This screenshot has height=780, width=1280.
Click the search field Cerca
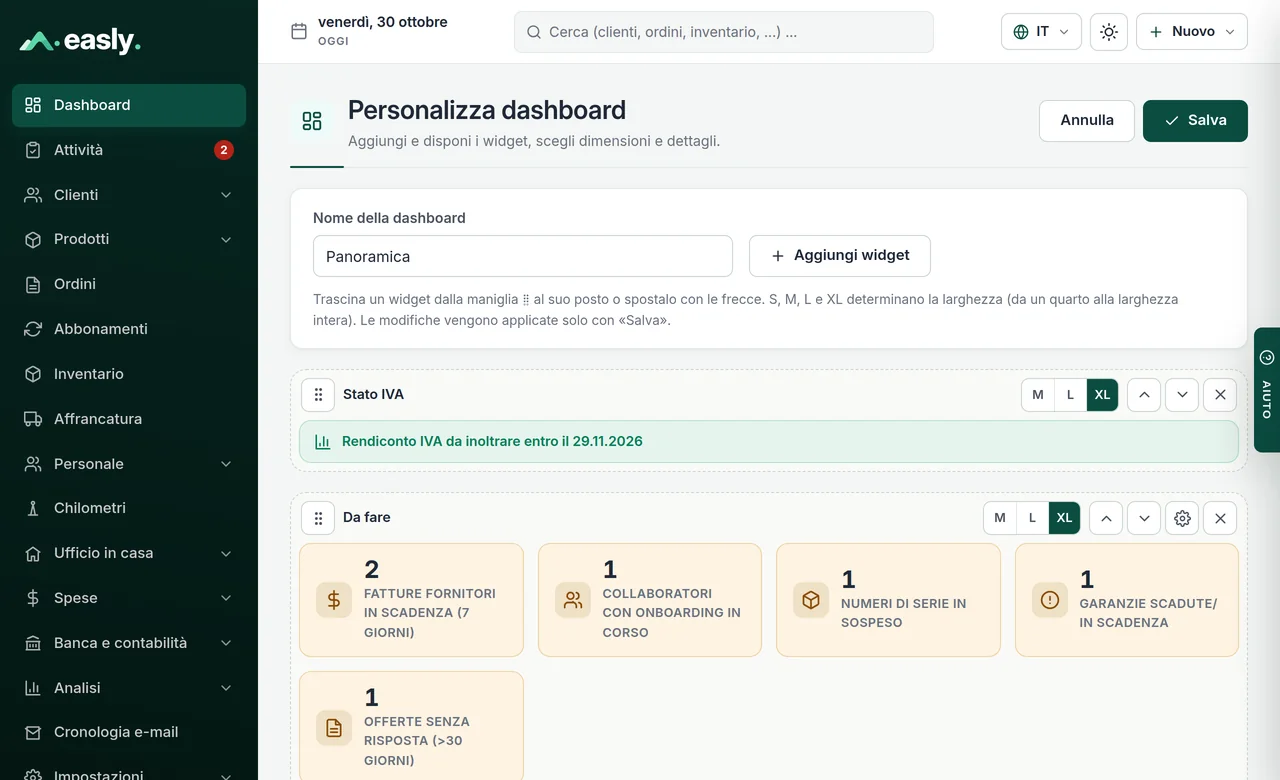pyautogui.click(x=724, y=32)
